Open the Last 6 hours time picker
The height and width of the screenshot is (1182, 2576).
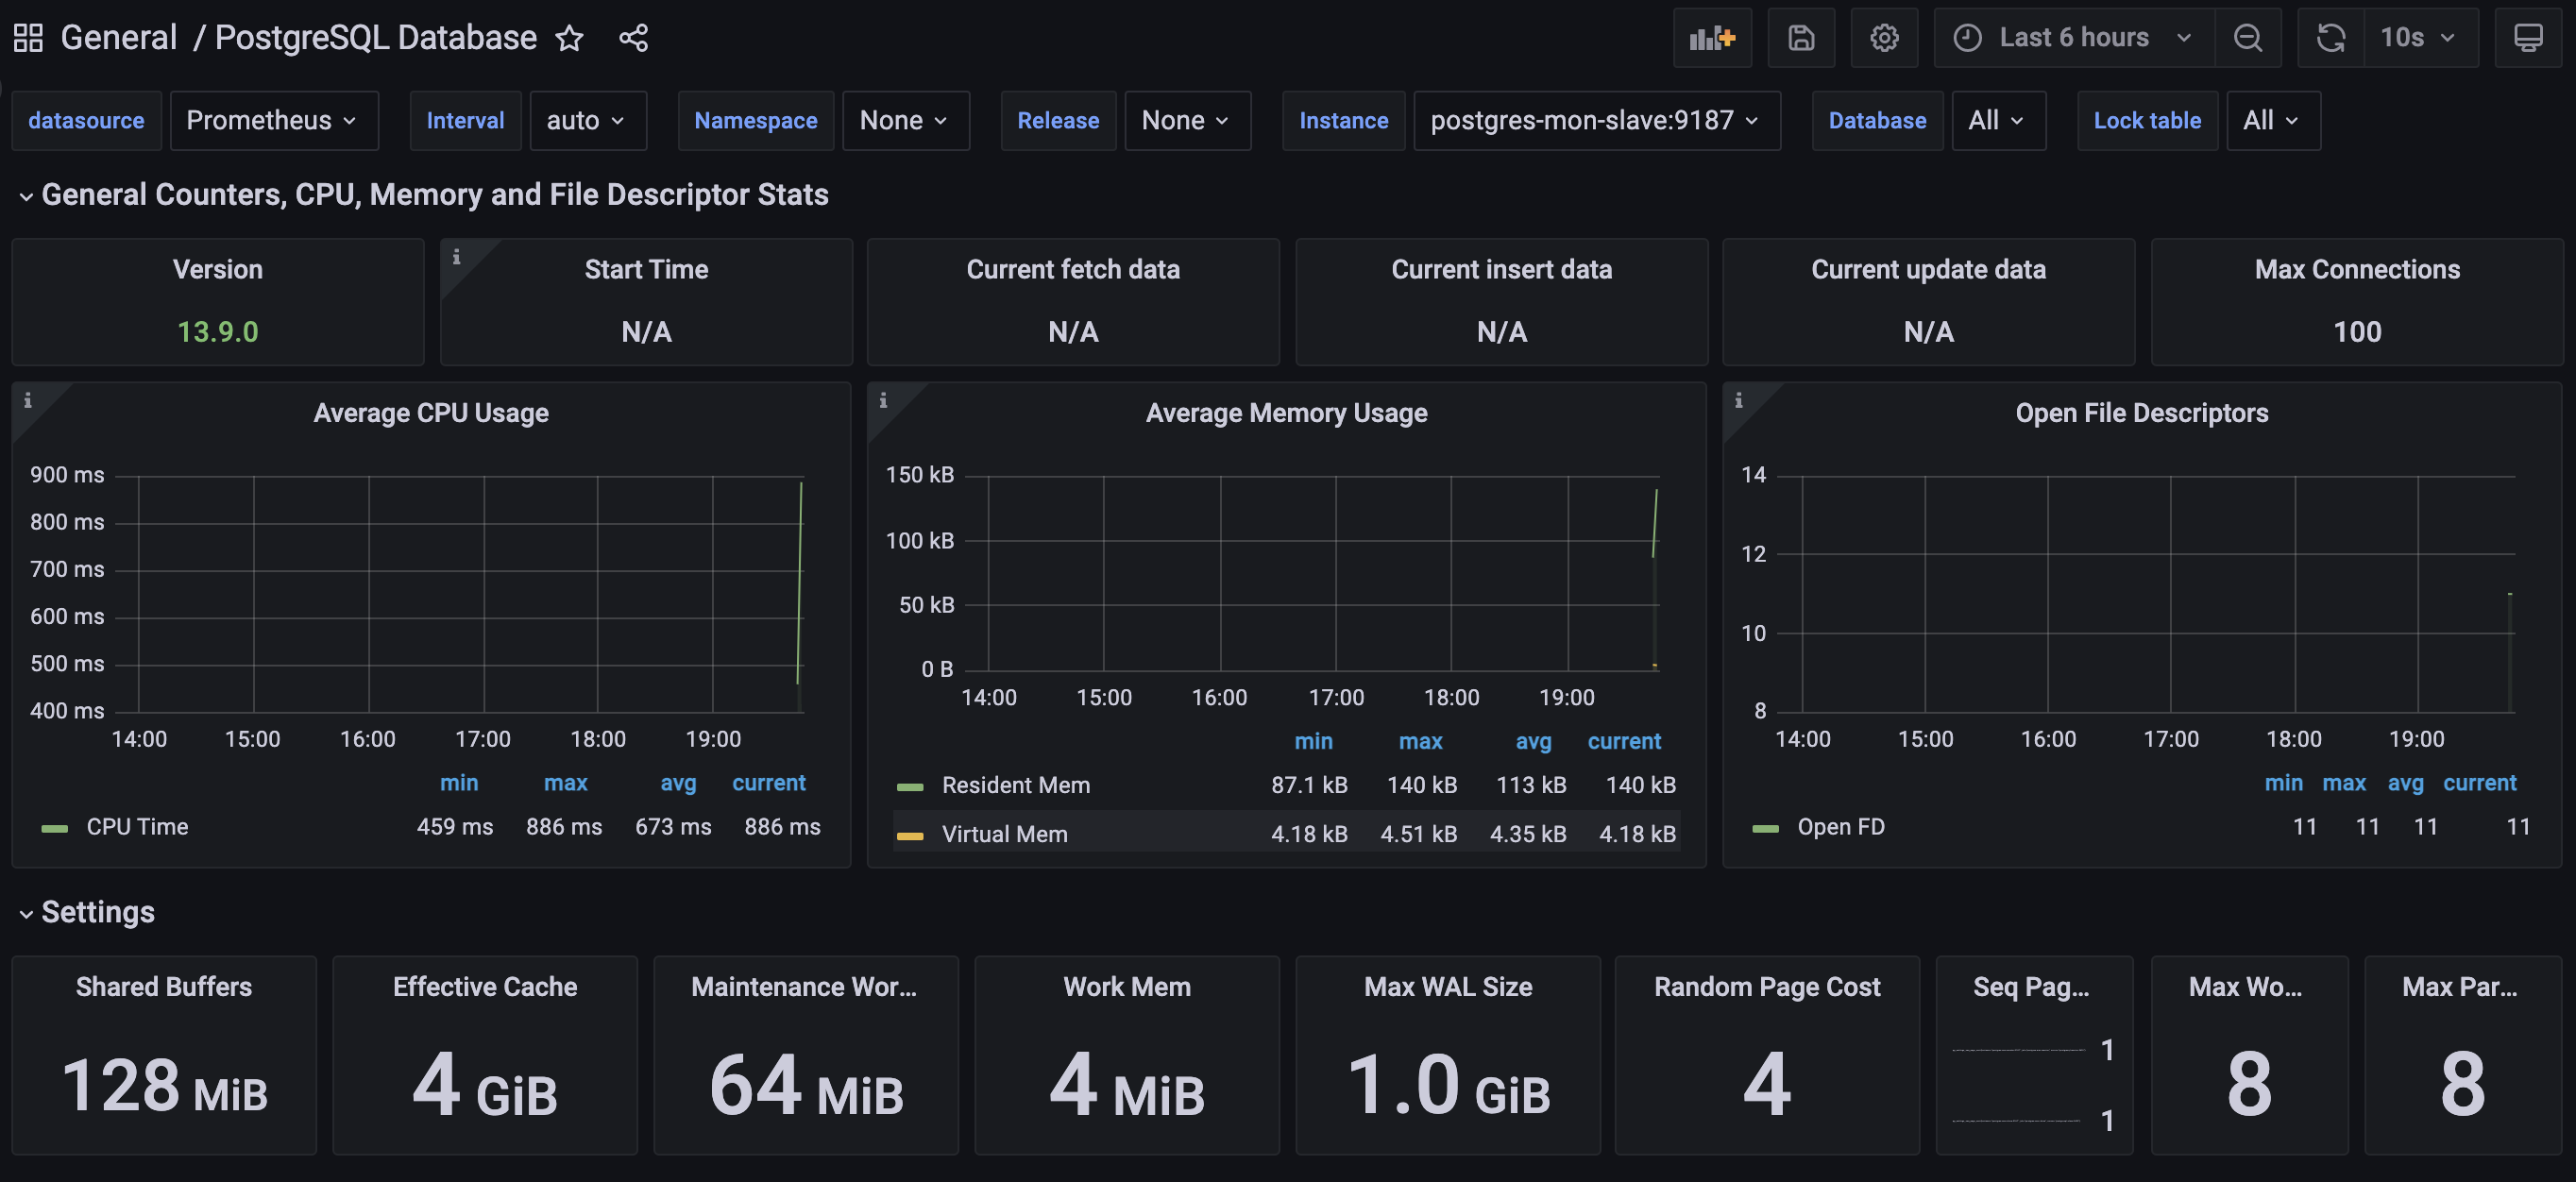[2072, 37]
